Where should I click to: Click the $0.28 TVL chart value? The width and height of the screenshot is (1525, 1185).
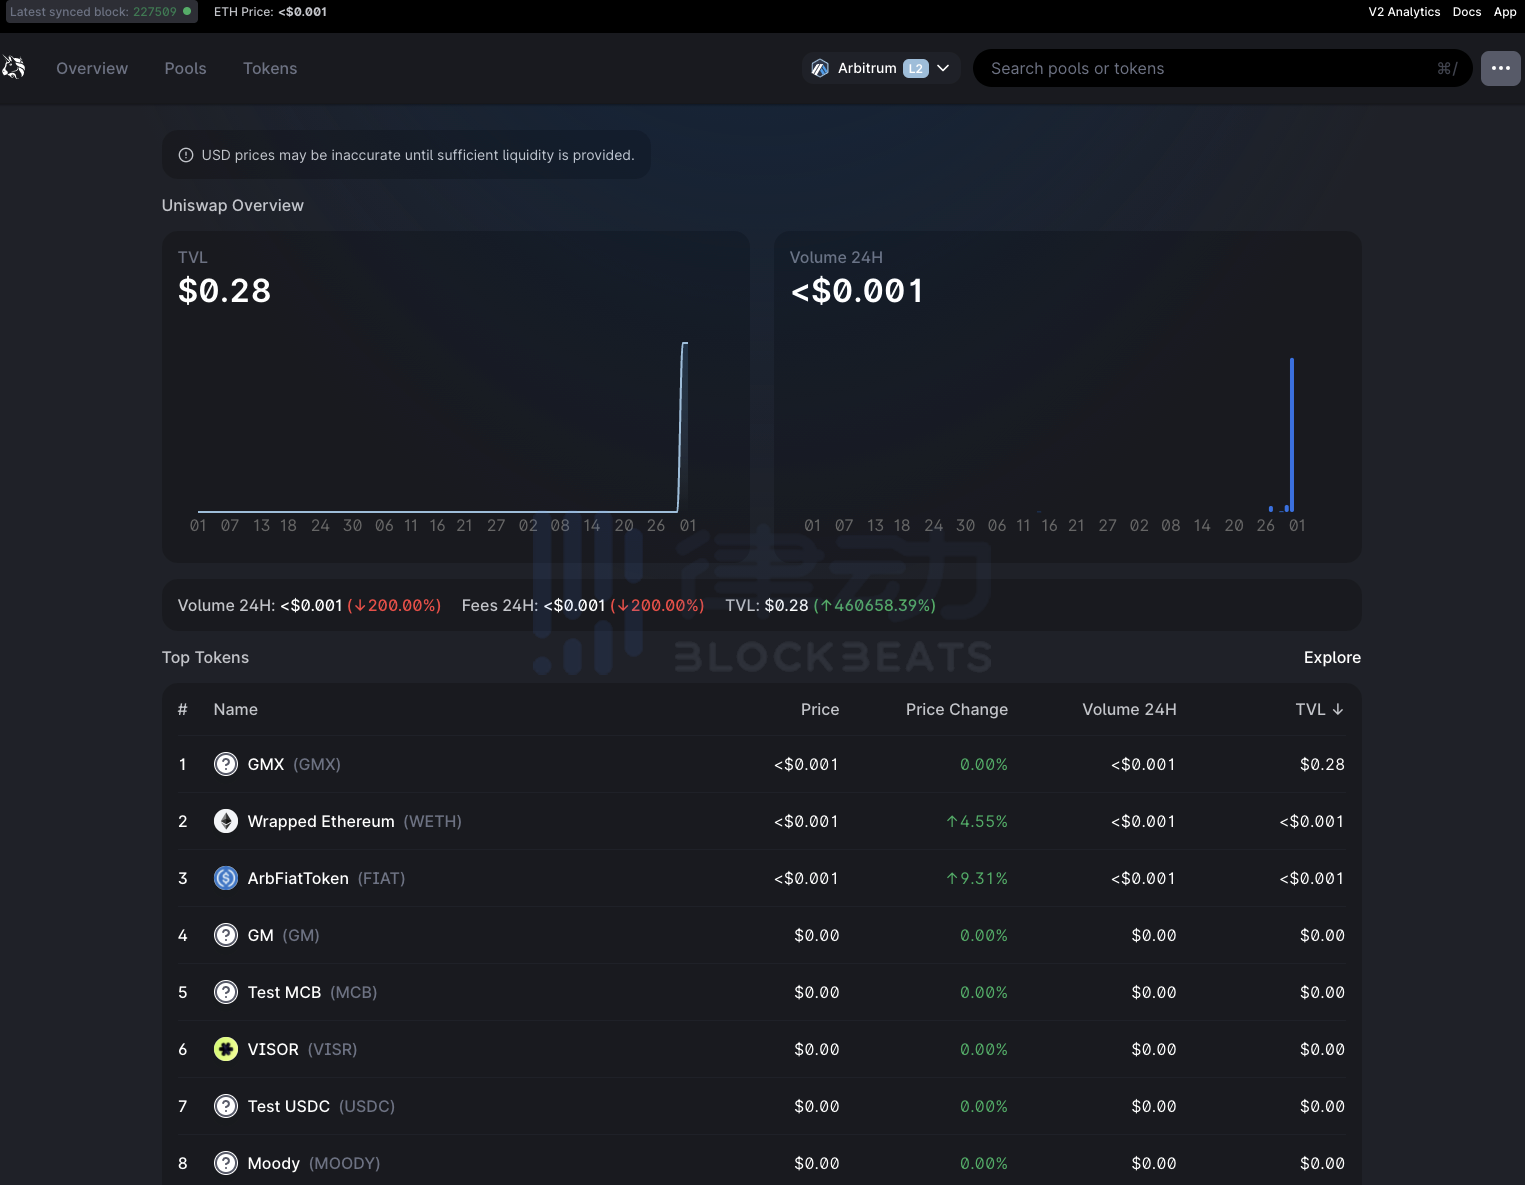tap(224, 291)
